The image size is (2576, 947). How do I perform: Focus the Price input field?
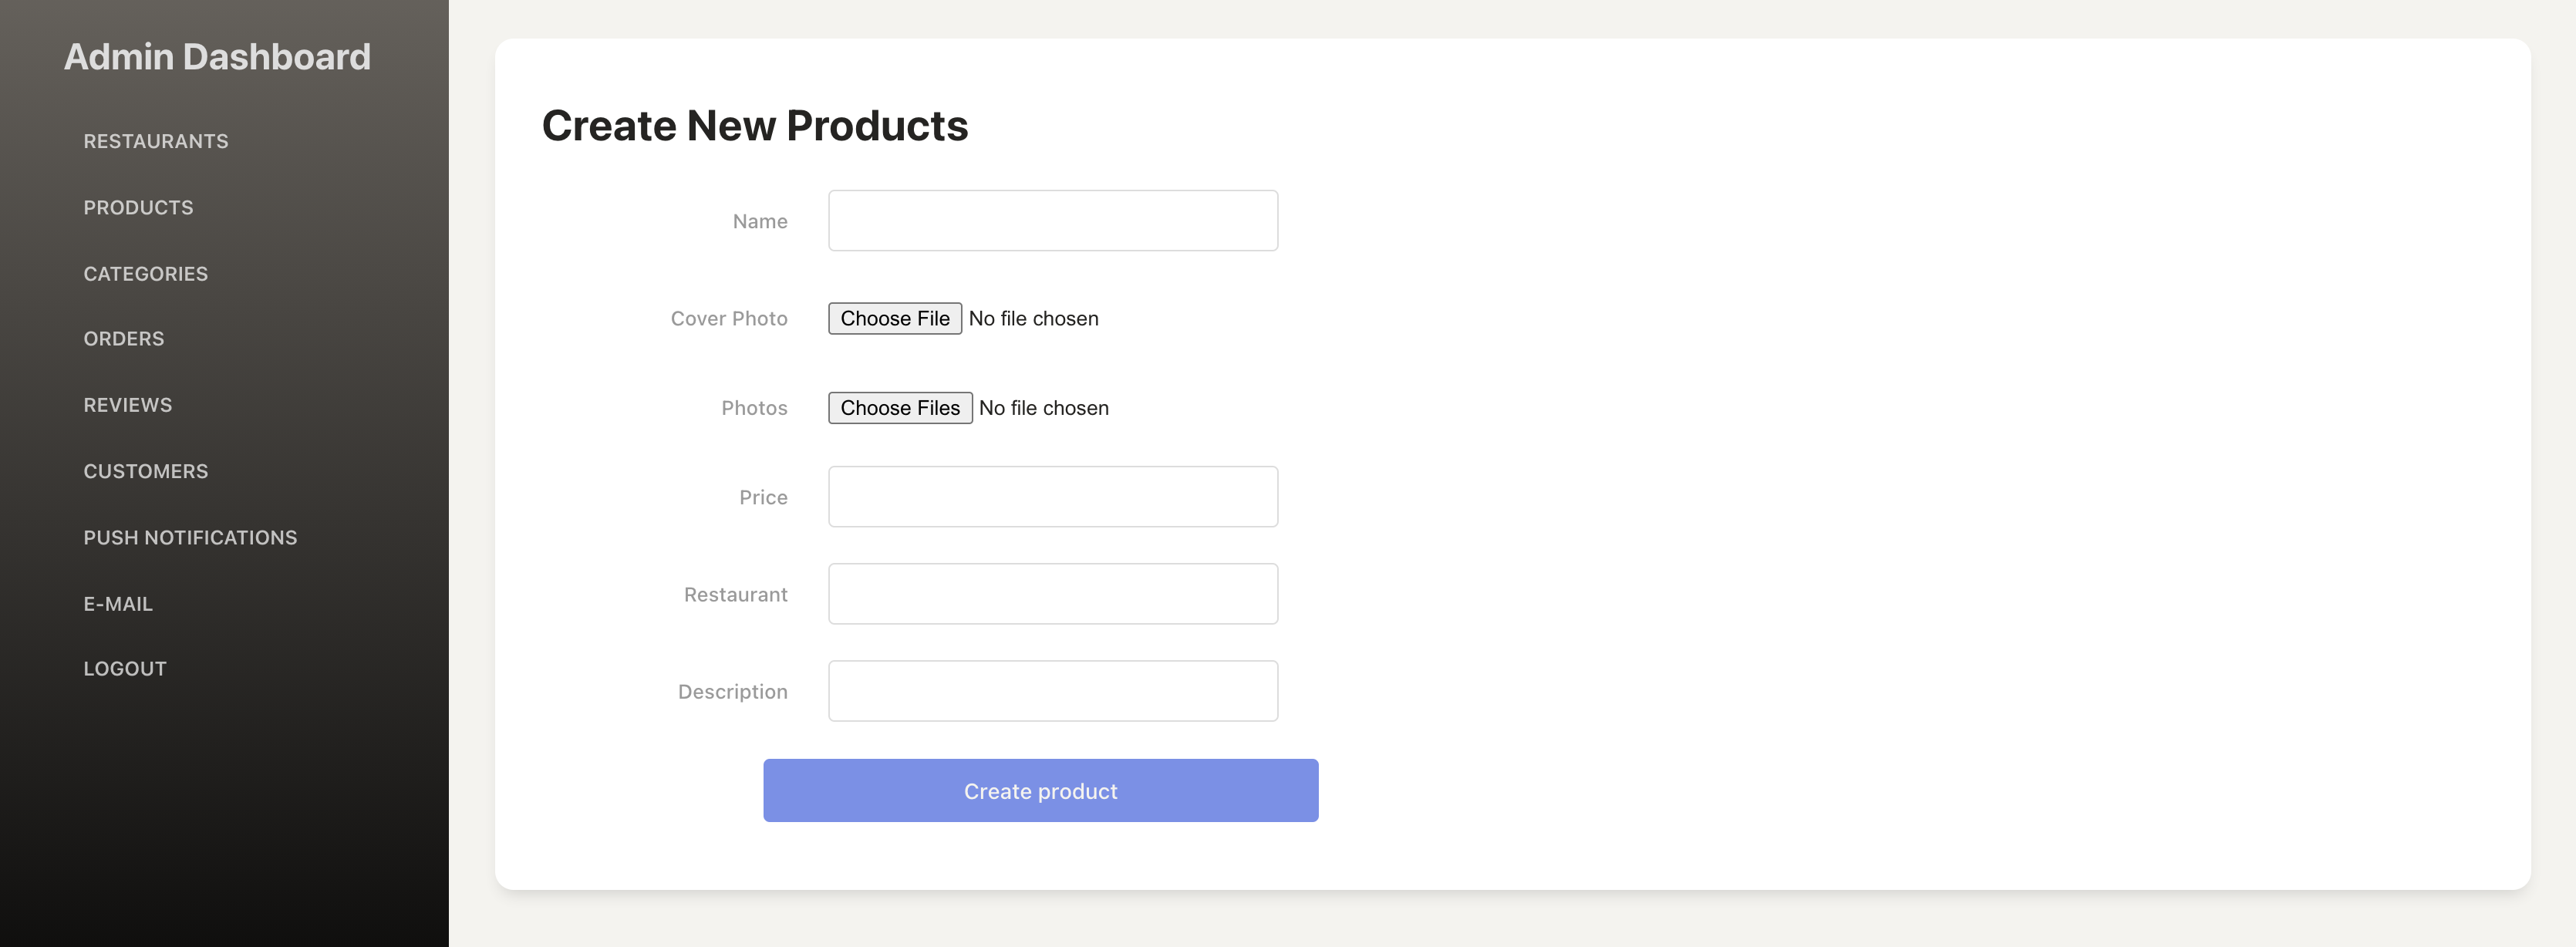pos(1053,497)
